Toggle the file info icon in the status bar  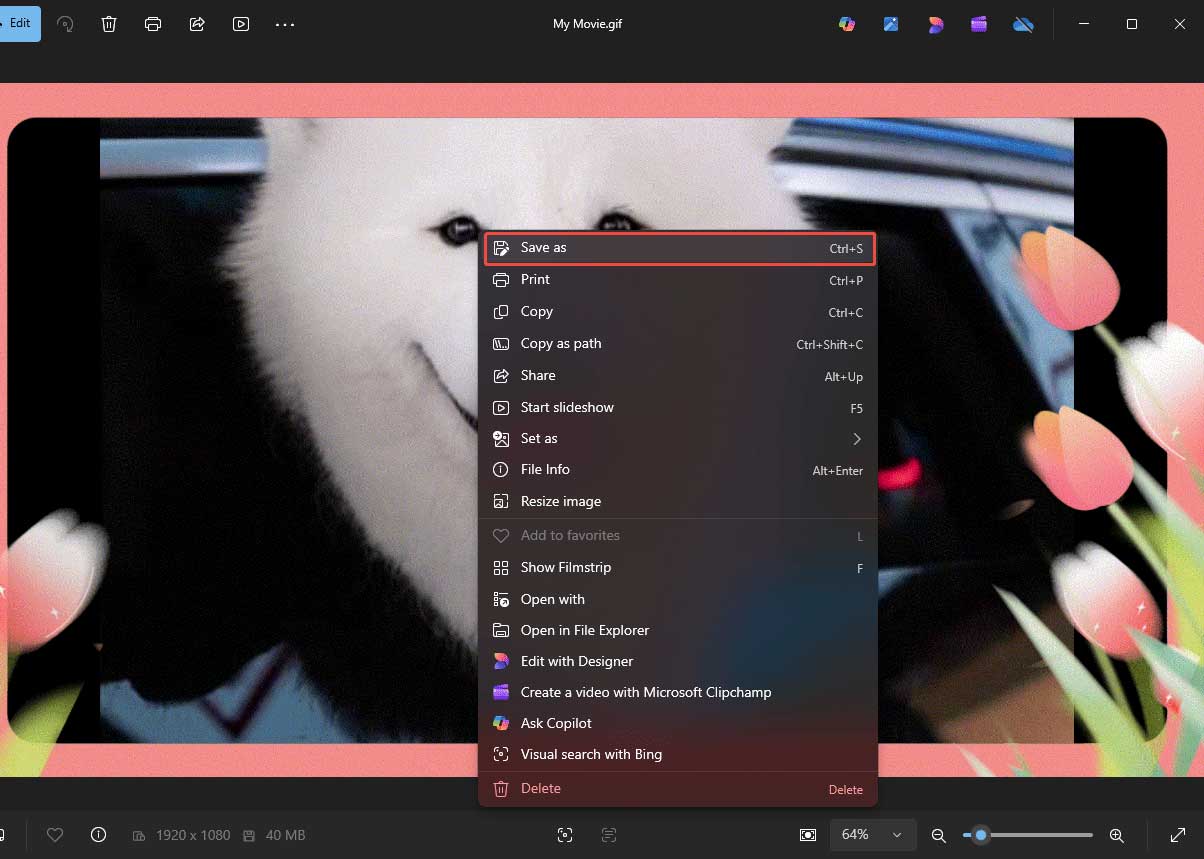click(98, 835)
